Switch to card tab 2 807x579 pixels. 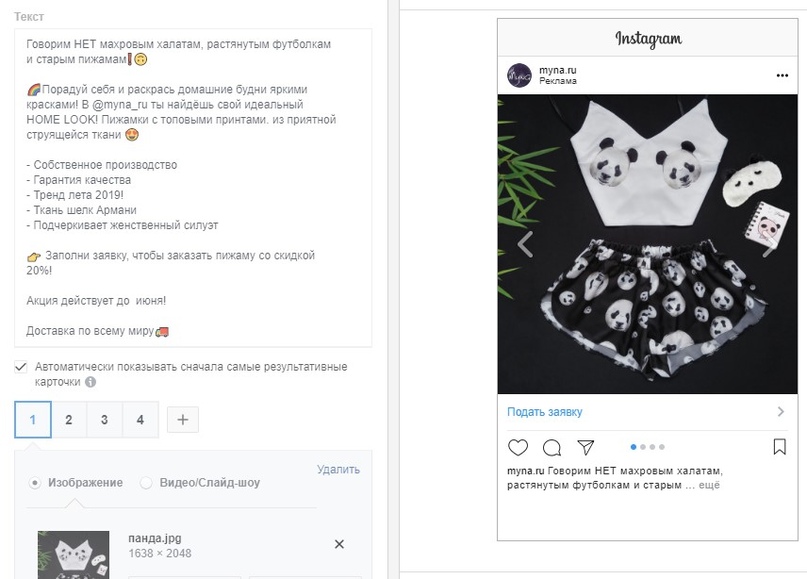(68, 420)
